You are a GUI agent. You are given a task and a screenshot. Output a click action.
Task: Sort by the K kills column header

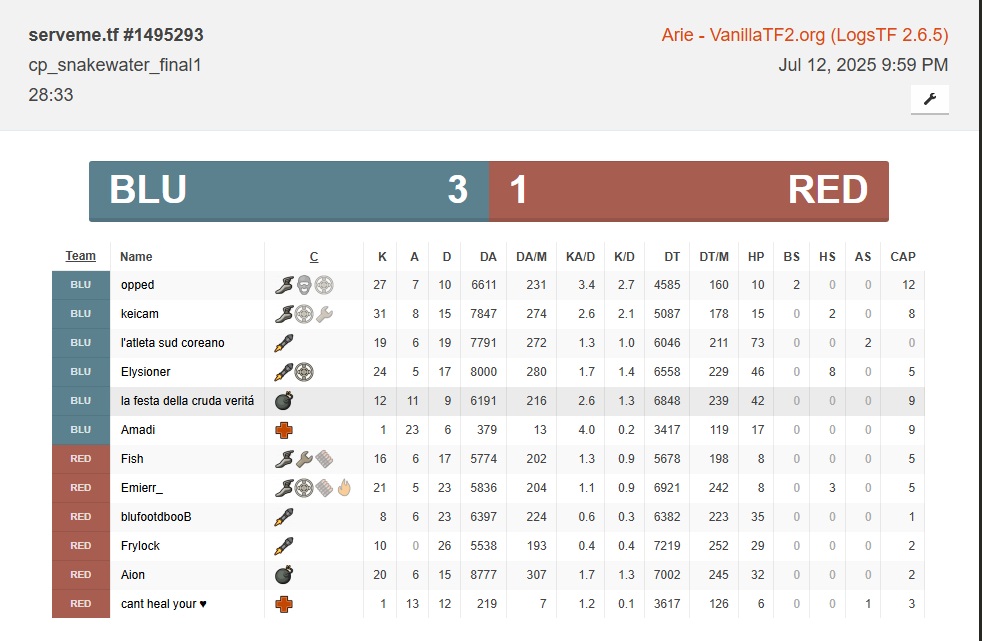coord(382,257)
